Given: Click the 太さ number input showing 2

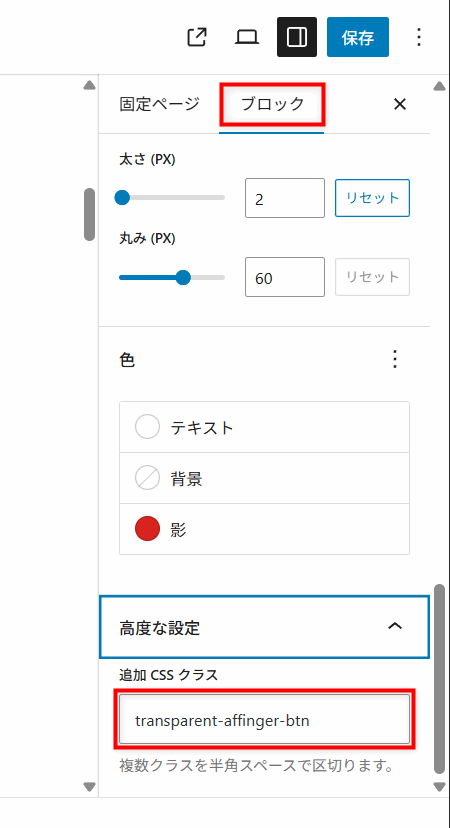Looking at the screenshot, I should point(285,198).
